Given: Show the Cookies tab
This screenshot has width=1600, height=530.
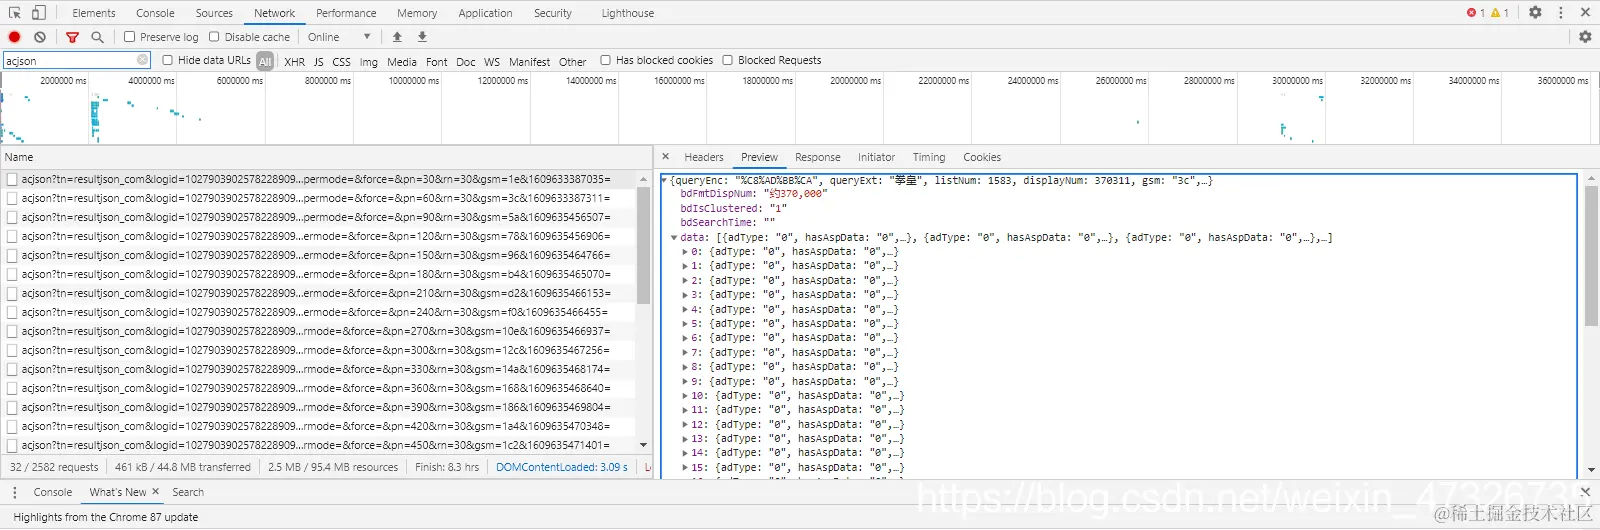Looking at the screenshot, I should pos(982,157).
